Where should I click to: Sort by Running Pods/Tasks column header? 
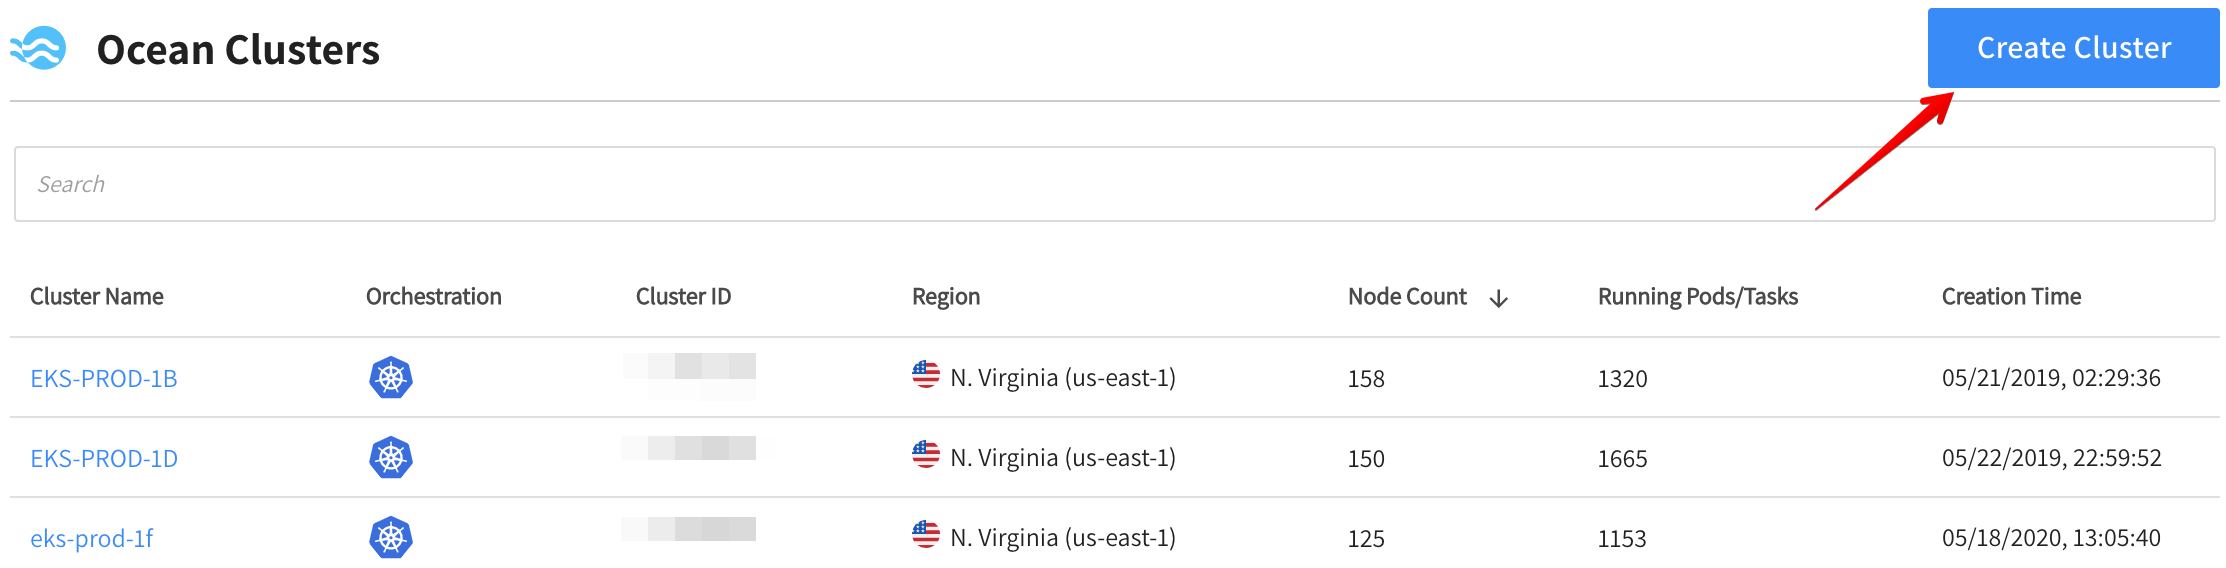[x=1698, y=297]
